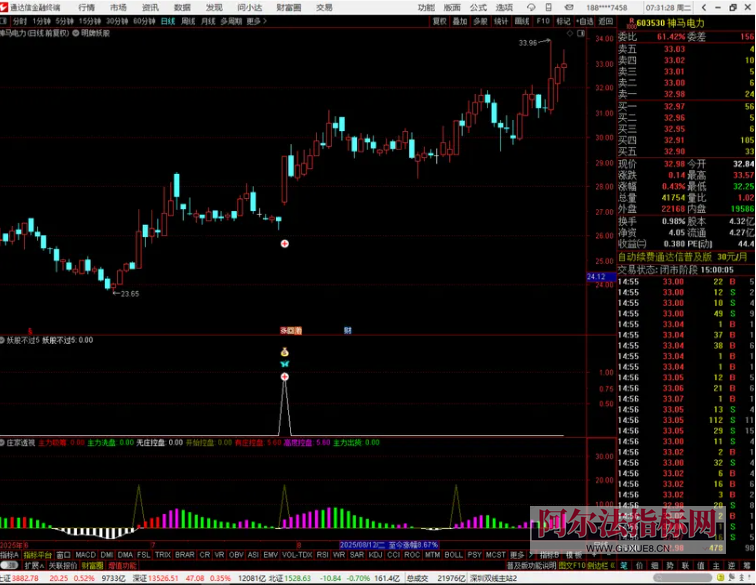Click the red plus marker under candlesticks
Image resolution: width=756 pixels, height=585 pixels.
pos(284,244)
